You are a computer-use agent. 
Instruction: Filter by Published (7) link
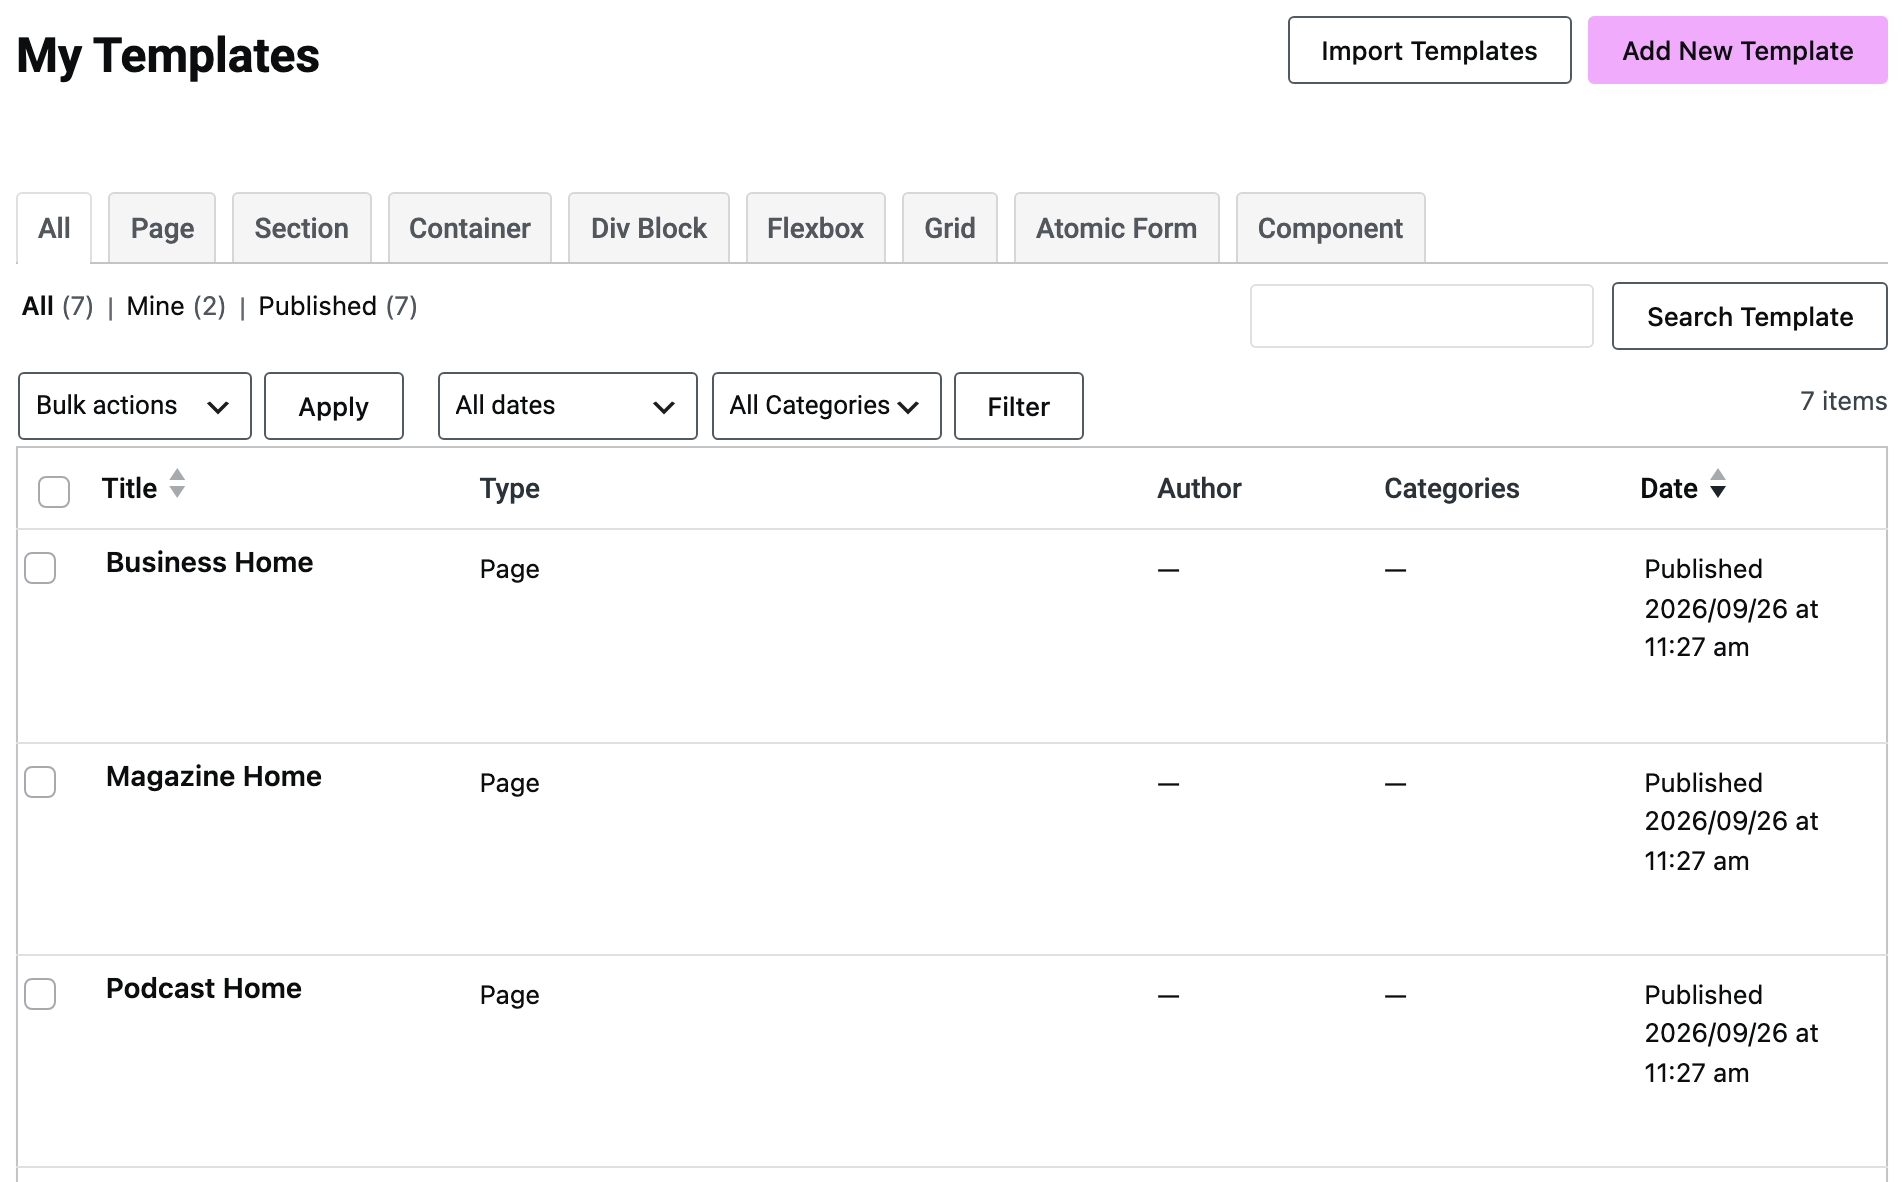pos(337,306)
